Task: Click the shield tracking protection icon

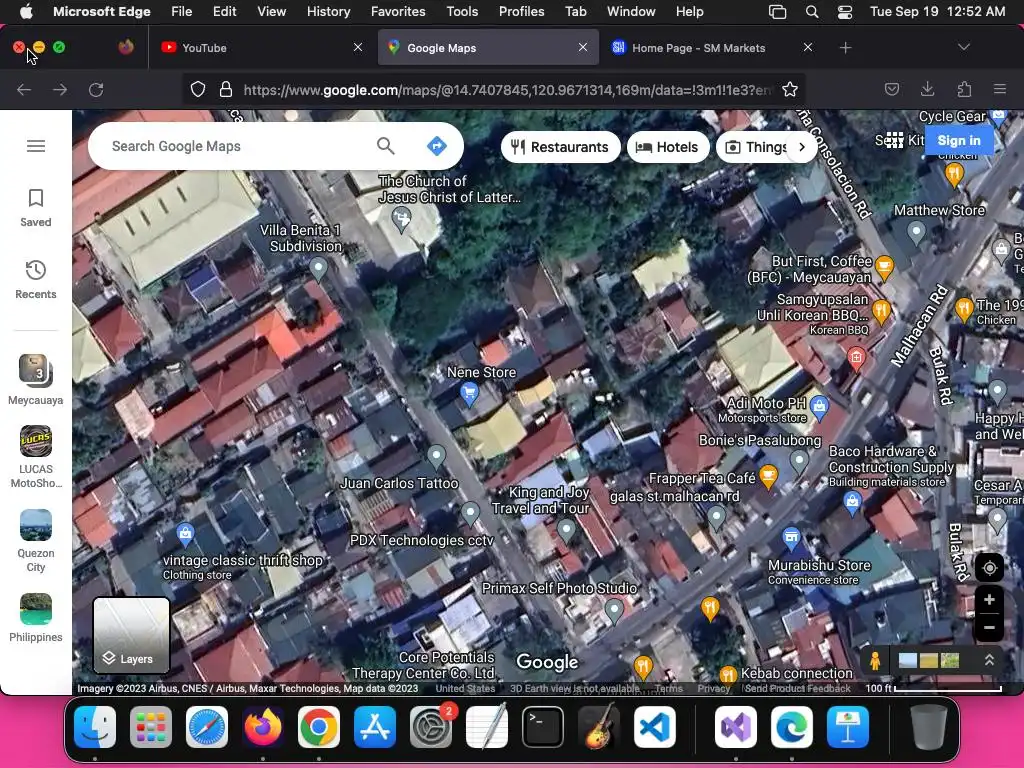Action: coord(198,89)
